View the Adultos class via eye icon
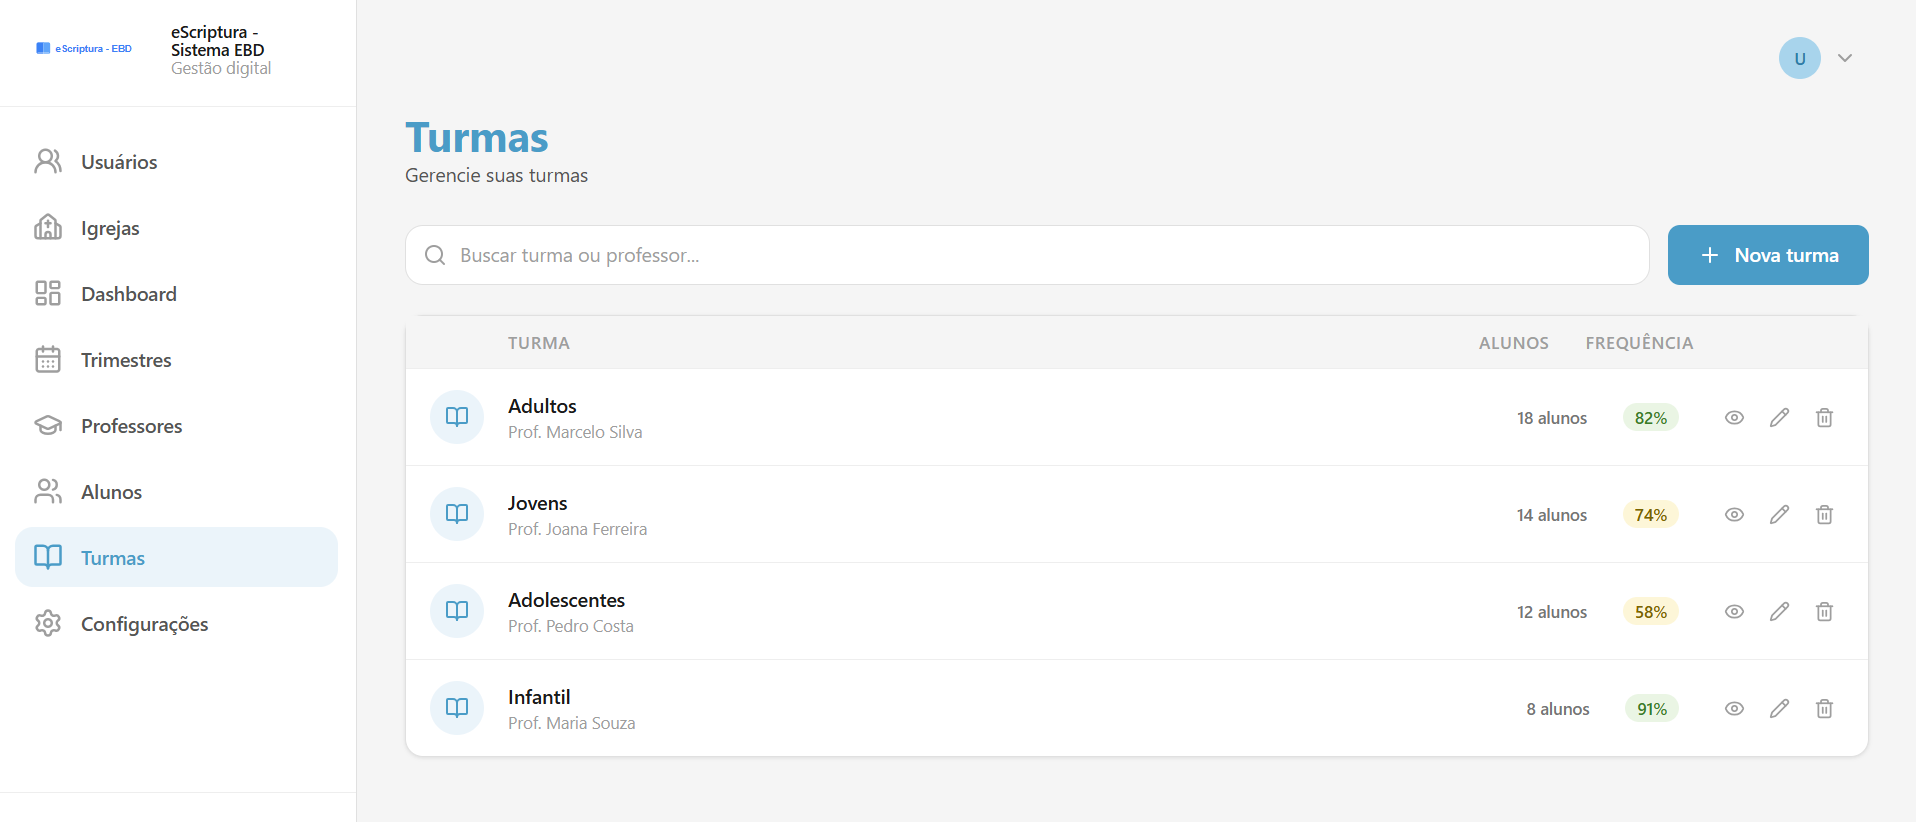 click(x=1734, y=418)
